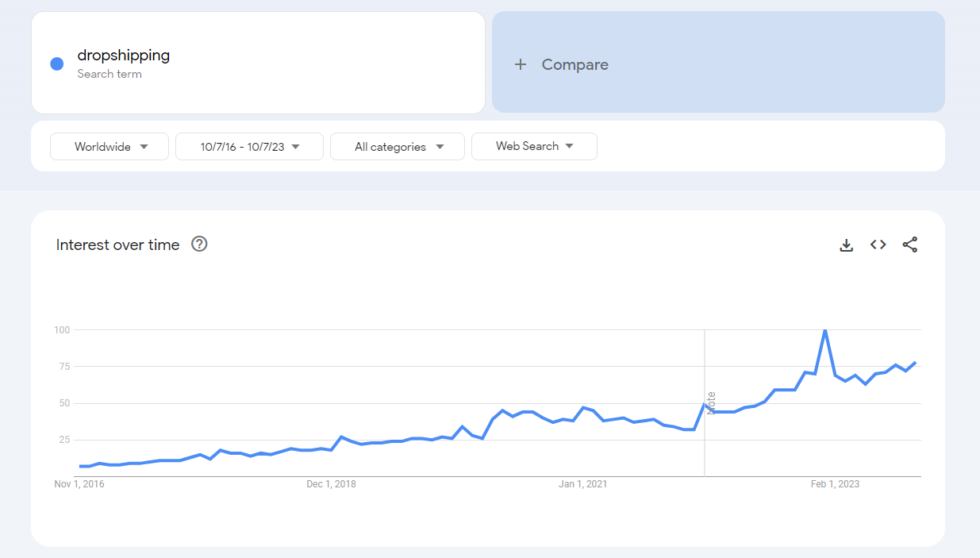Viewport: 980px width, 558px height.
Task: Click the 100 y-axis label
Action: (62, 330)
